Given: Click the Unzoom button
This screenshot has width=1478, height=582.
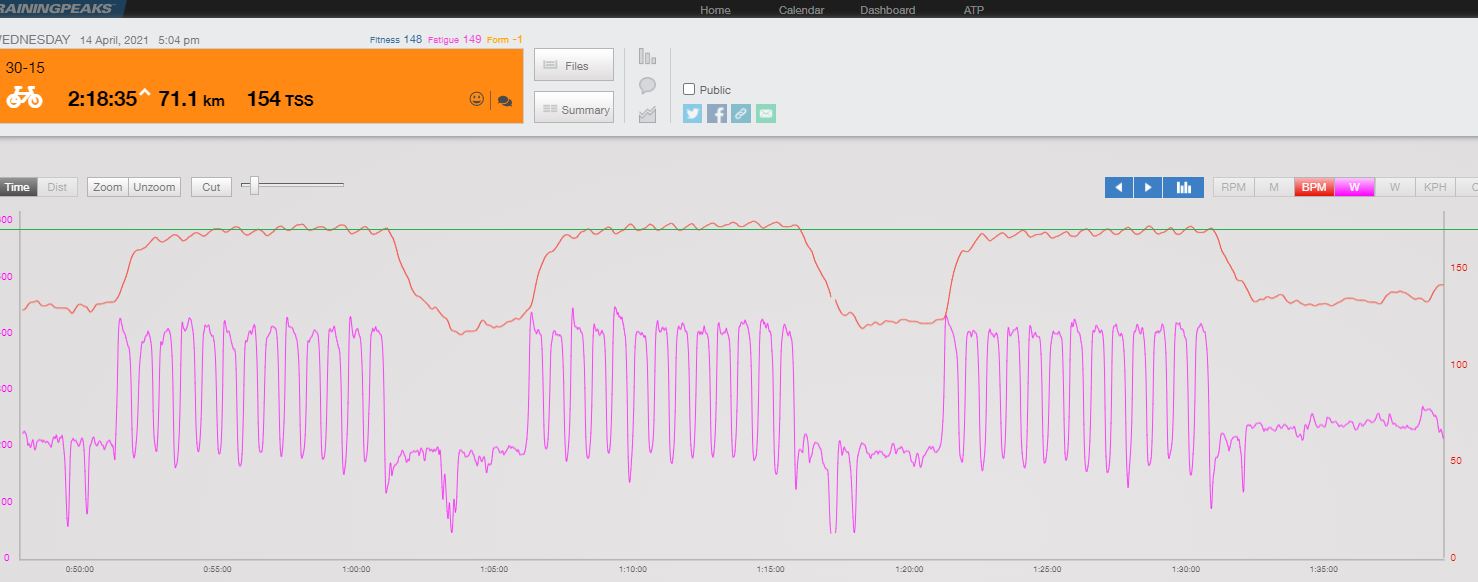Looking at the screenshot, I should click(154, 187).
